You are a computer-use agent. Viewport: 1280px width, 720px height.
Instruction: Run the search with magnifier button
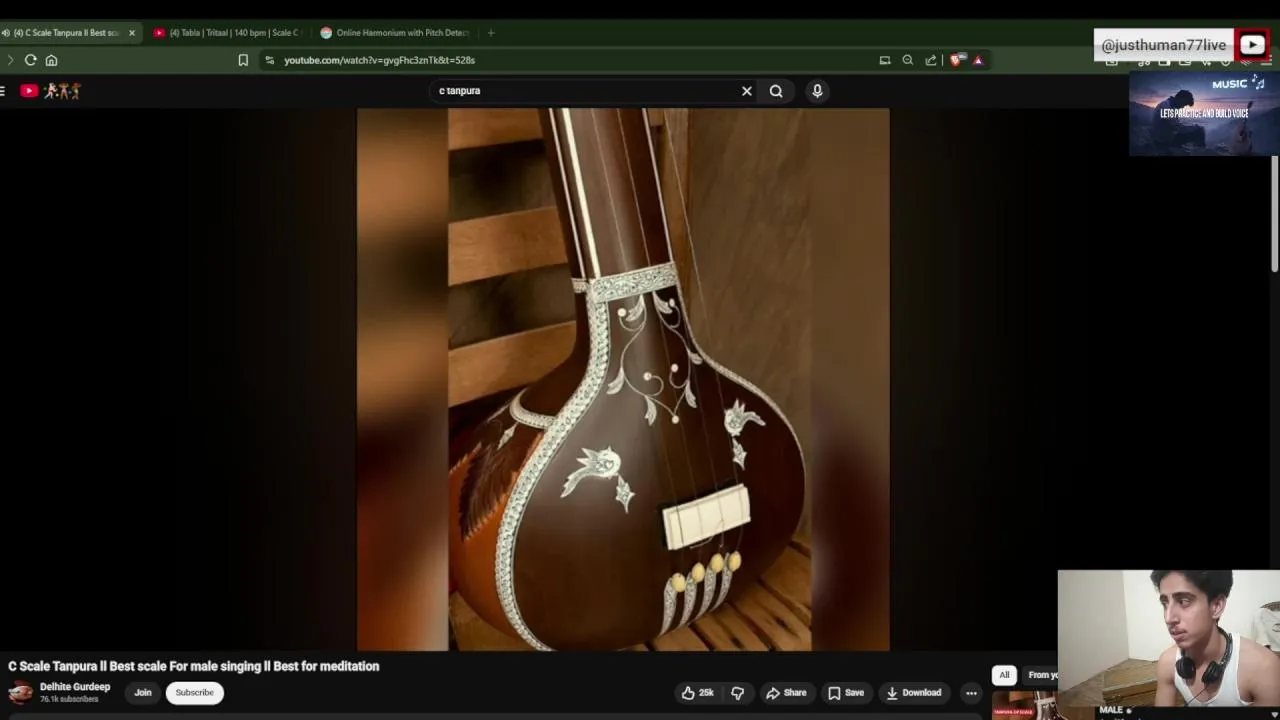coord(776,91)
